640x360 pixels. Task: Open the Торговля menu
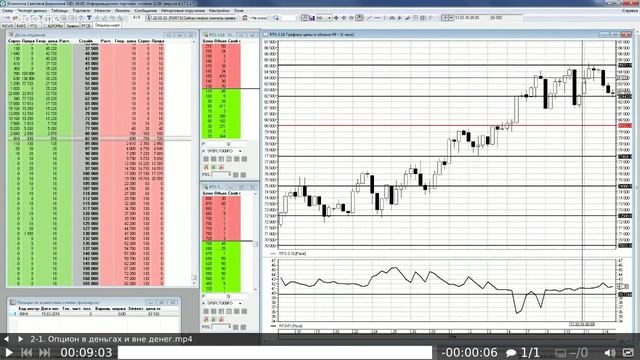81,11
